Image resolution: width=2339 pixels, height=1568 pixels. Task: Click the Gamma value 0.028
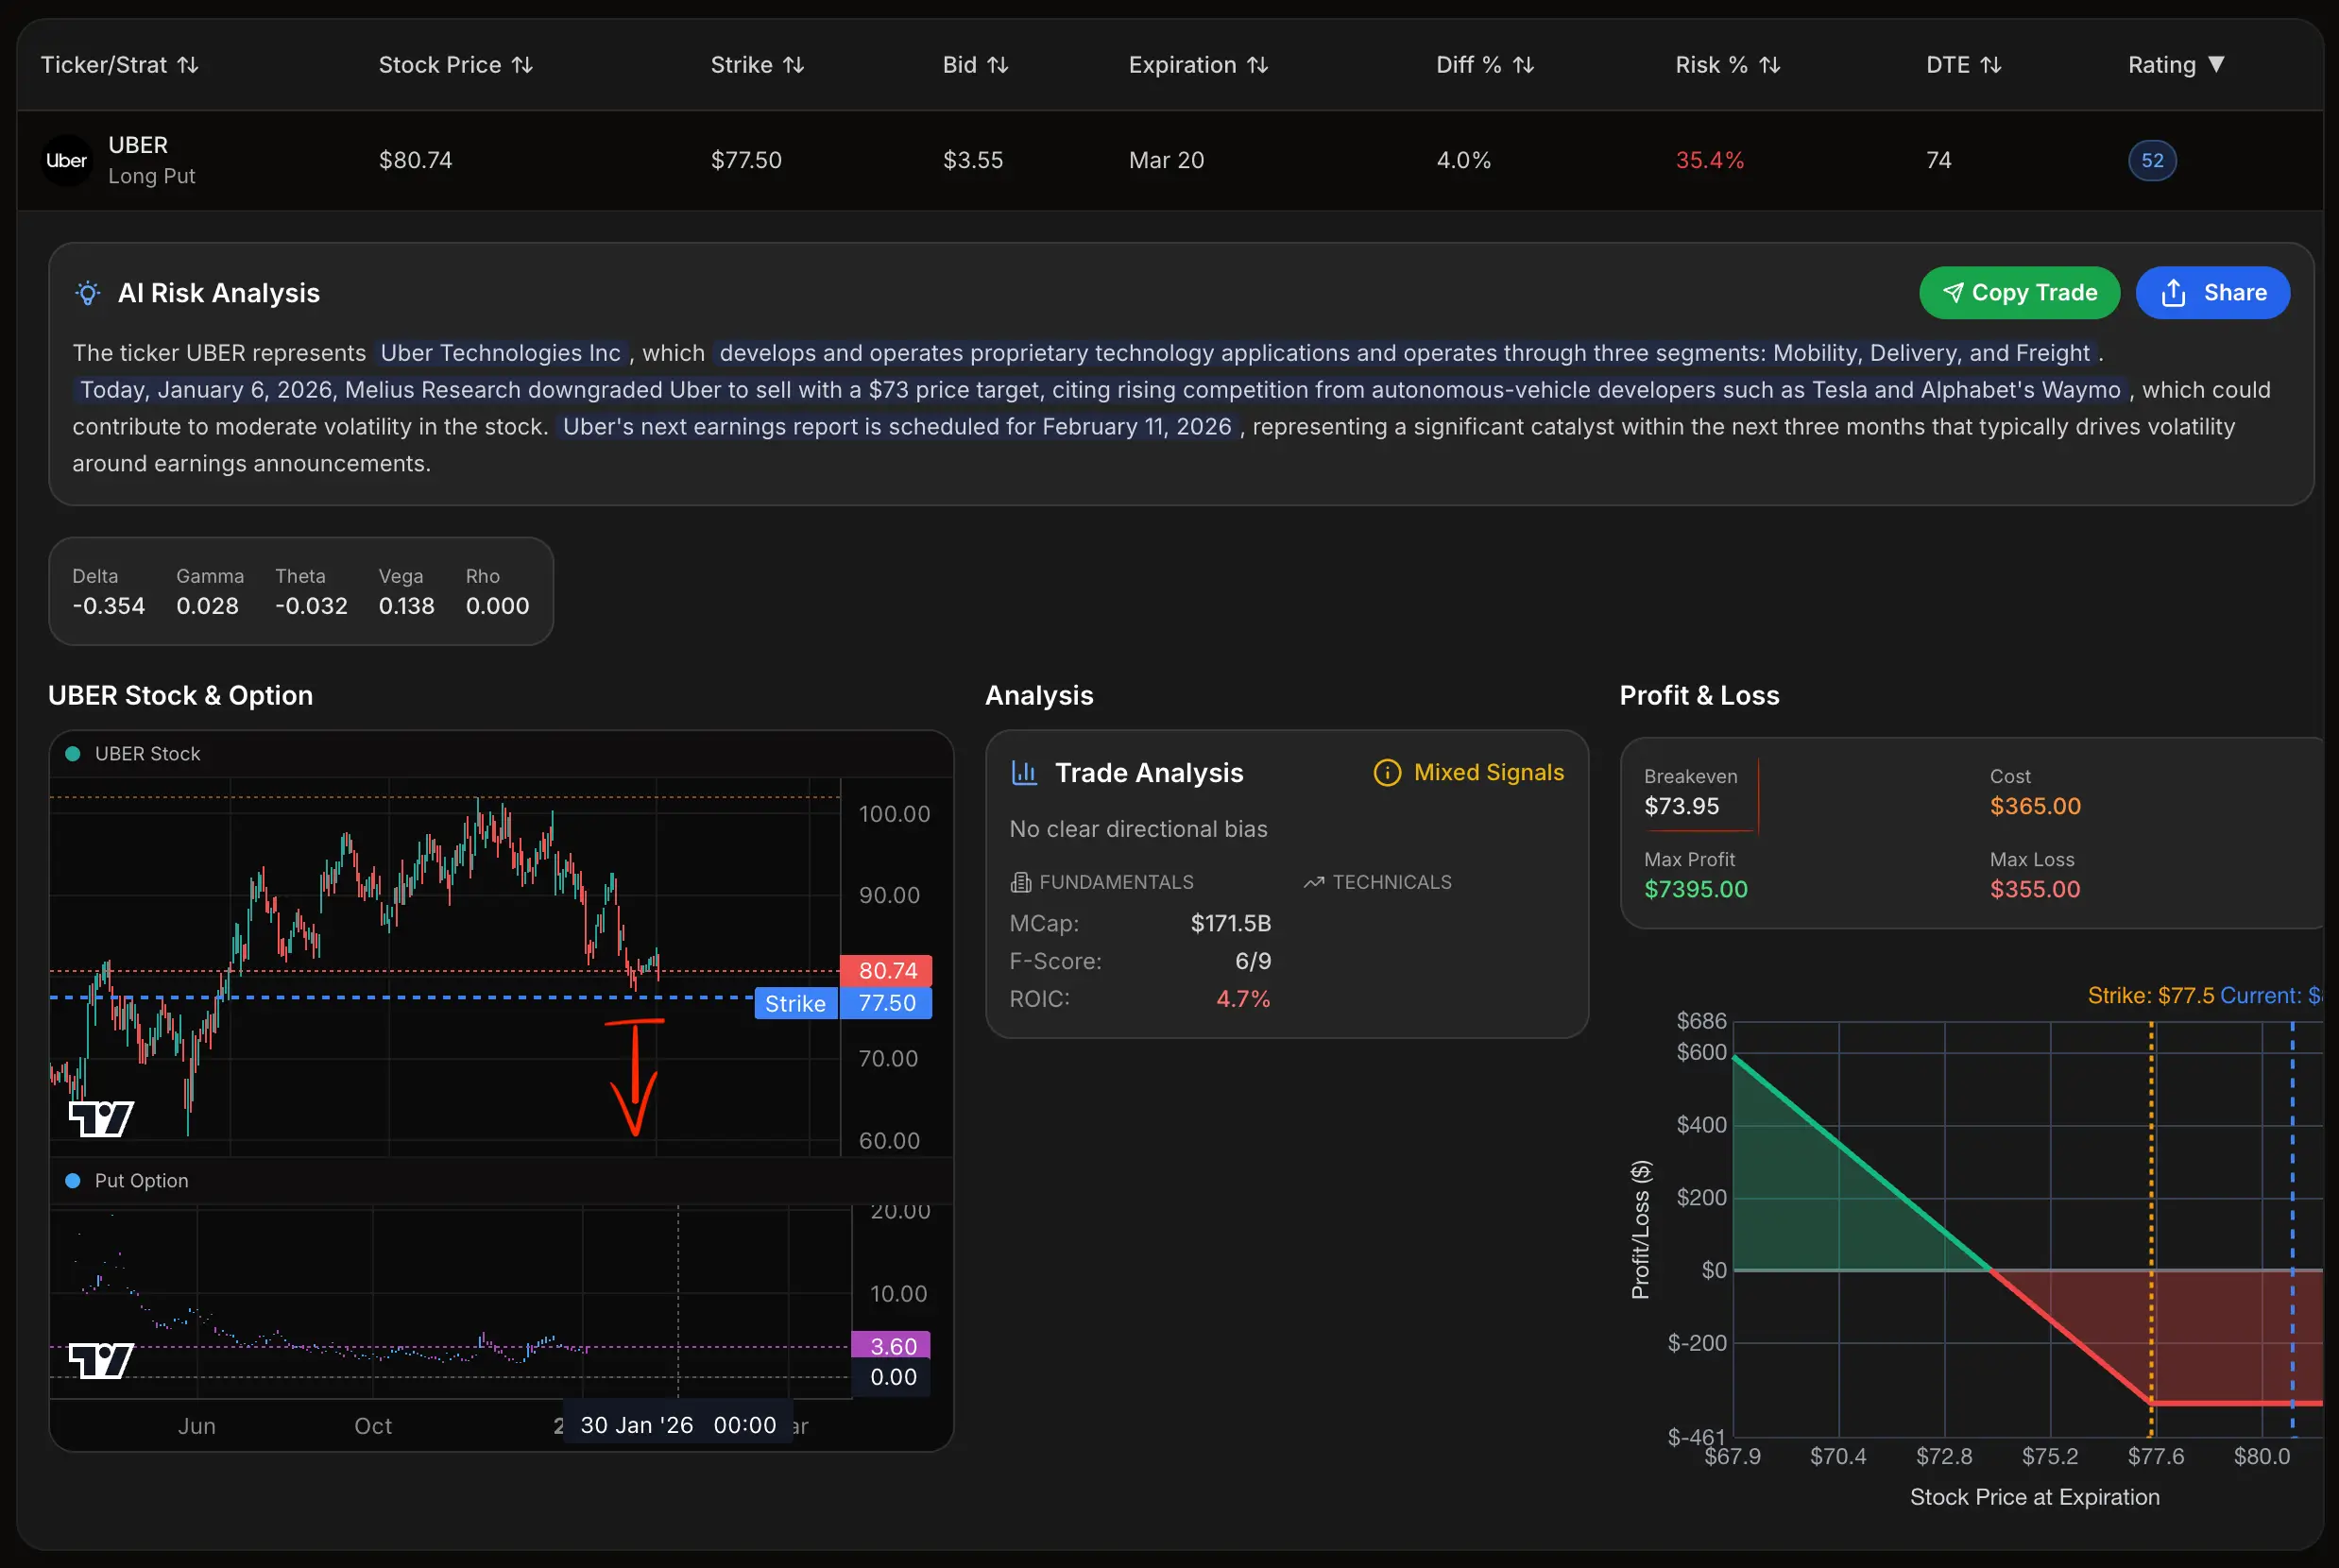click(x=208, y=606)
